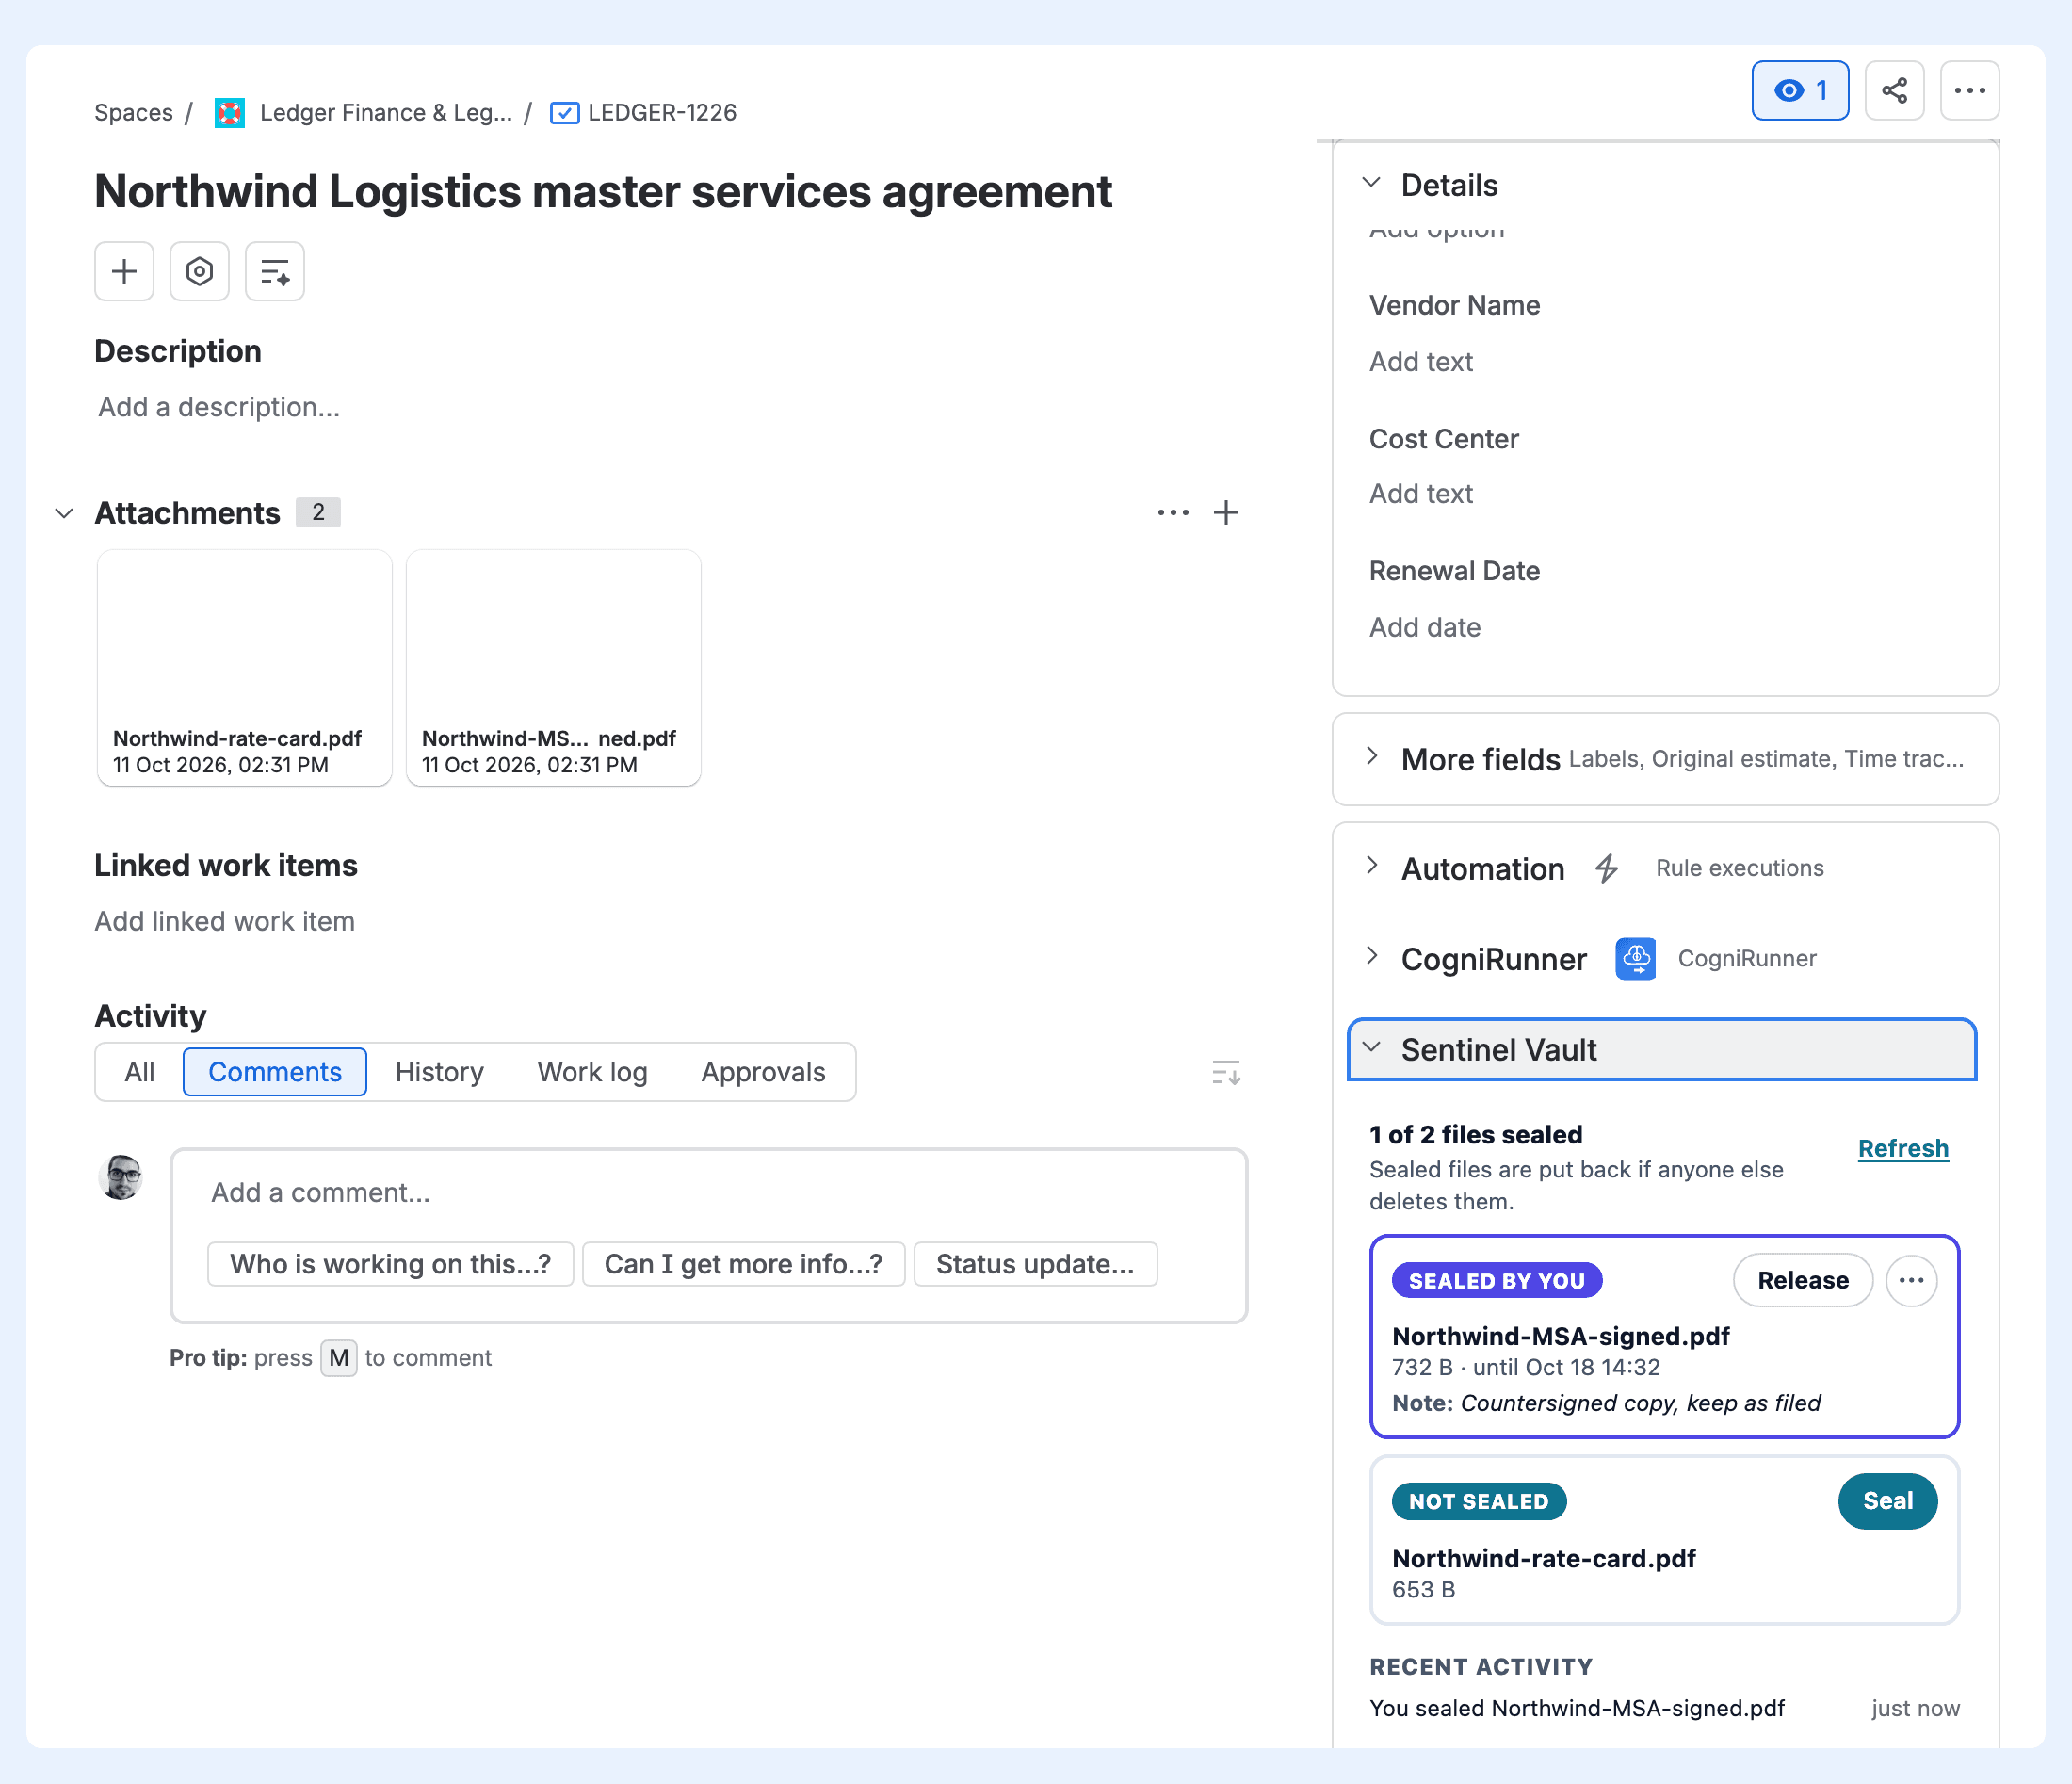
Task: Collapse the Attachments section chevron
Action: pos(64,513)
